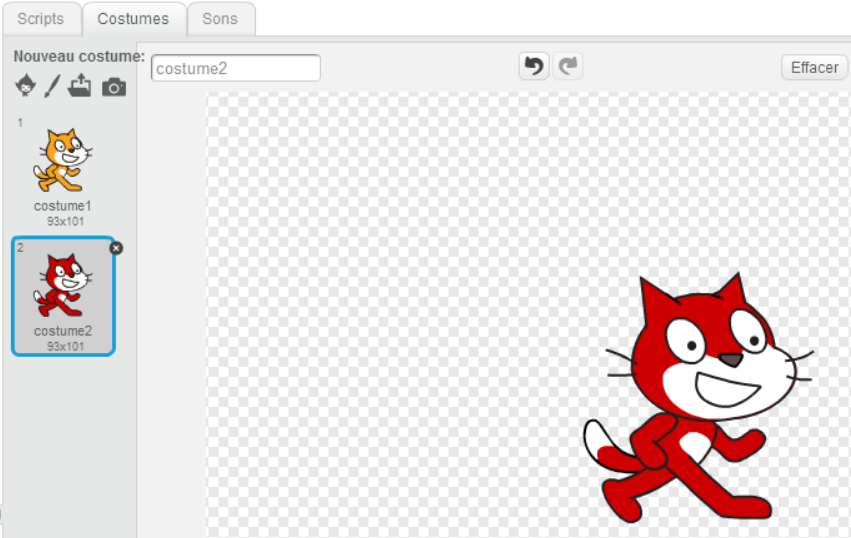This screenshot has height=538, width=851.
Task: Take new costume with camera icon
Action: [114, 87]
